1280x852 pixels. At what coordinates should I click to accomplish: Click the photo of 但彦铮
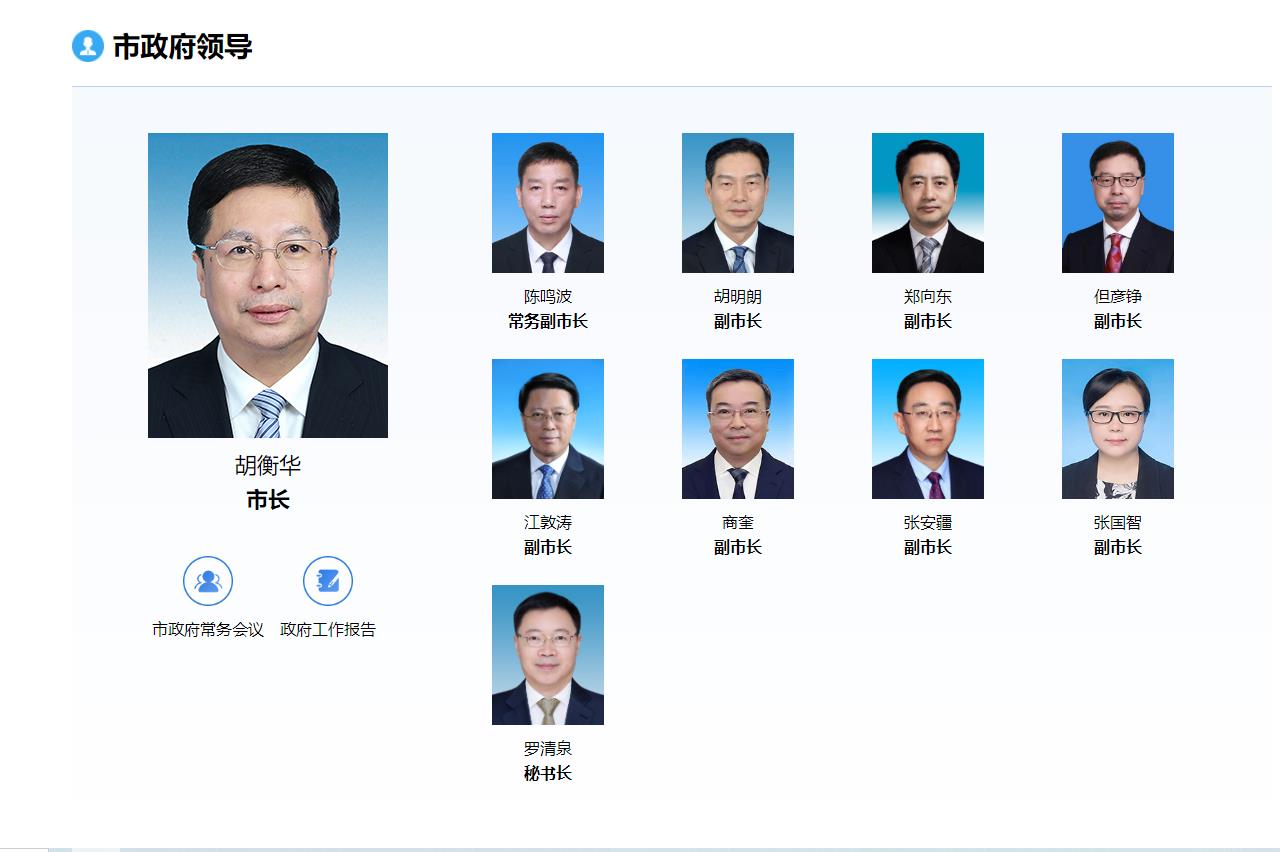point(1118,203)
